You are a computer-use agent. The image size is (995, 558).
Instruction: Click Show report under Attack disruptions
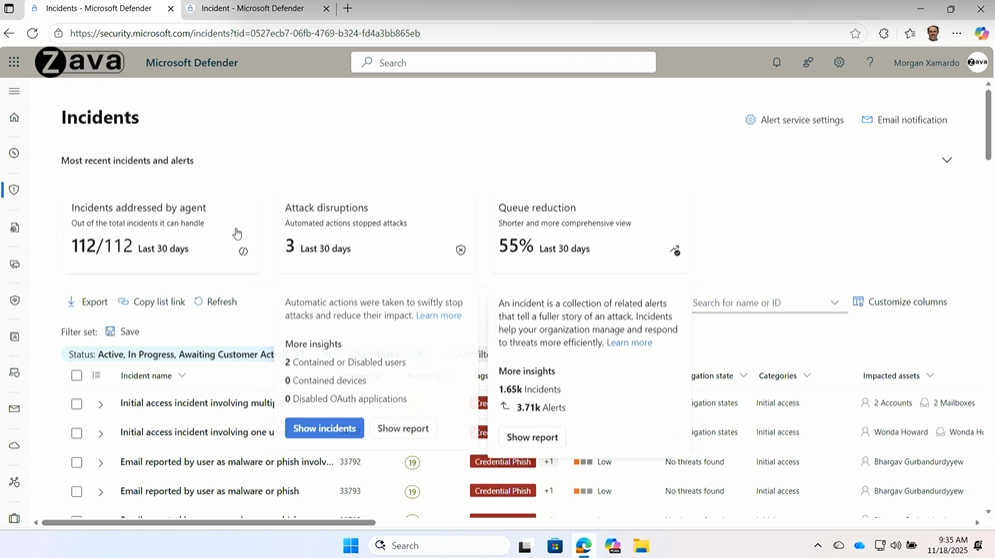403,428
